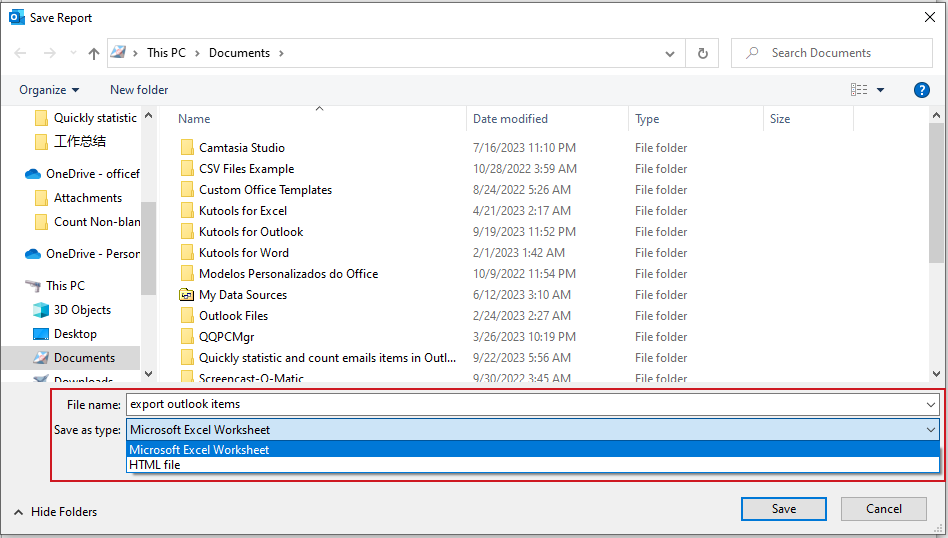948x538 pixels.
Task: Select Quickly statistic in navigation pane
Action: click(95, 118)
